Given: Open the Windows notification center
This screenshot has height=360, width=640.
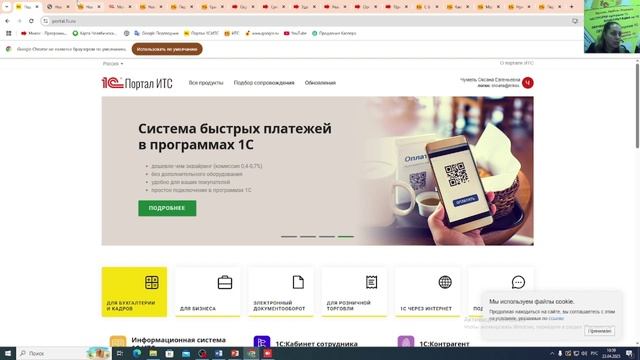Looking at the screenshot, I should 629,353.
